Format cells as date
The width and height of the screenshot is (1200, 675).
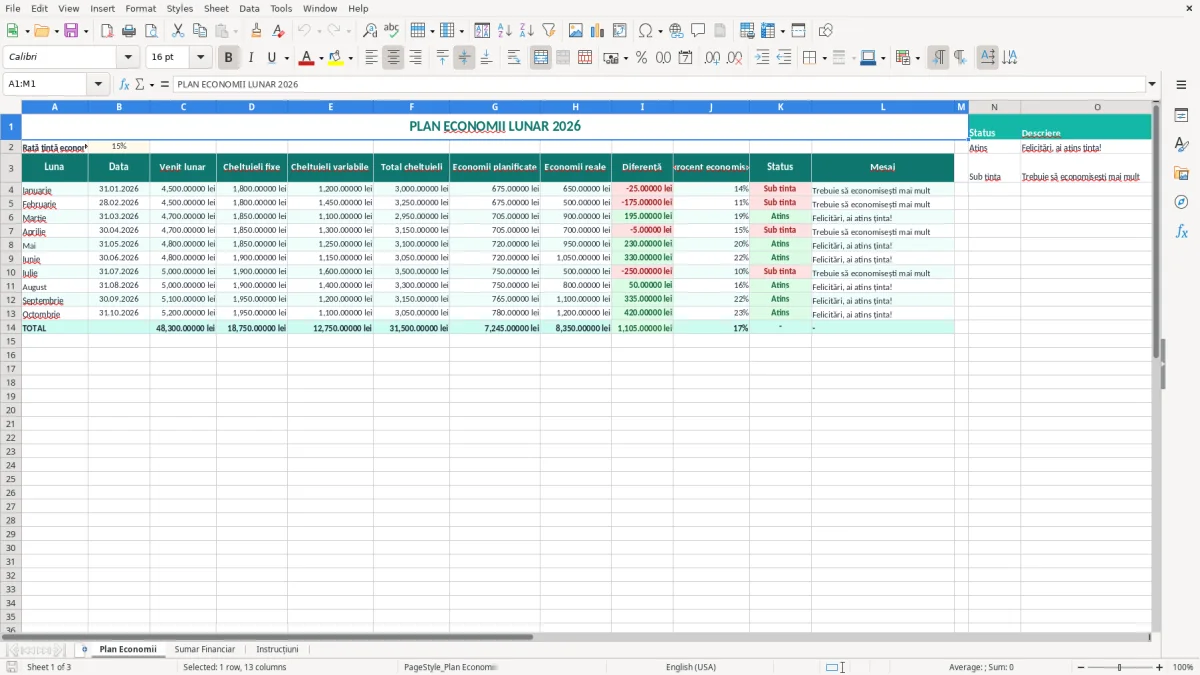[685, 58]
